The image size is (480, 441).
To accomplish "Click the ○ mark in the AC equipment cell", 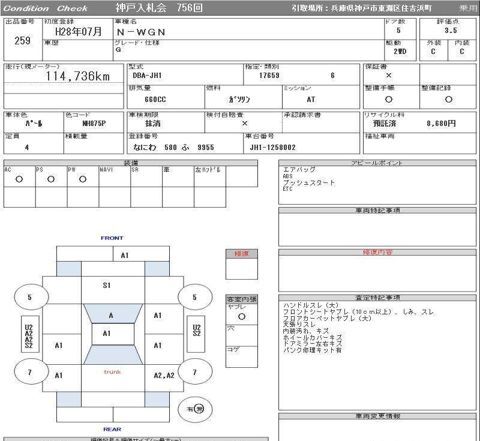I will (x=19, y=179).
